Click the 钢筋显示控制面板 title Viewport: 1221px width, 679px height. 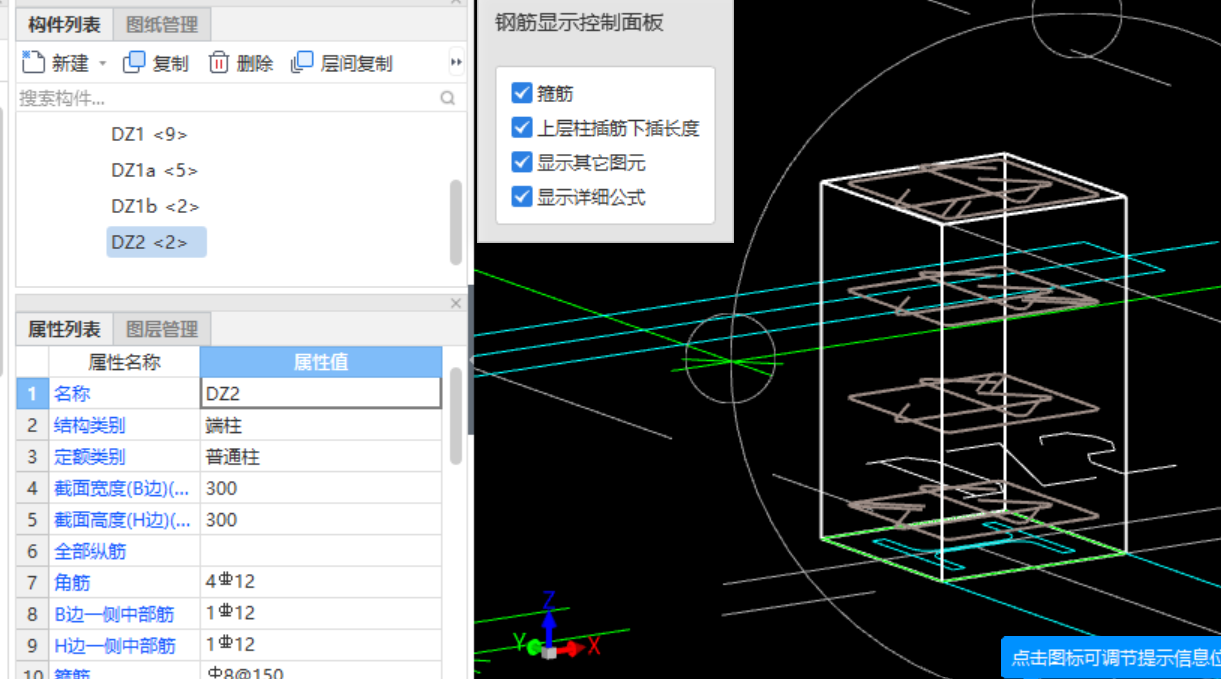579,22
